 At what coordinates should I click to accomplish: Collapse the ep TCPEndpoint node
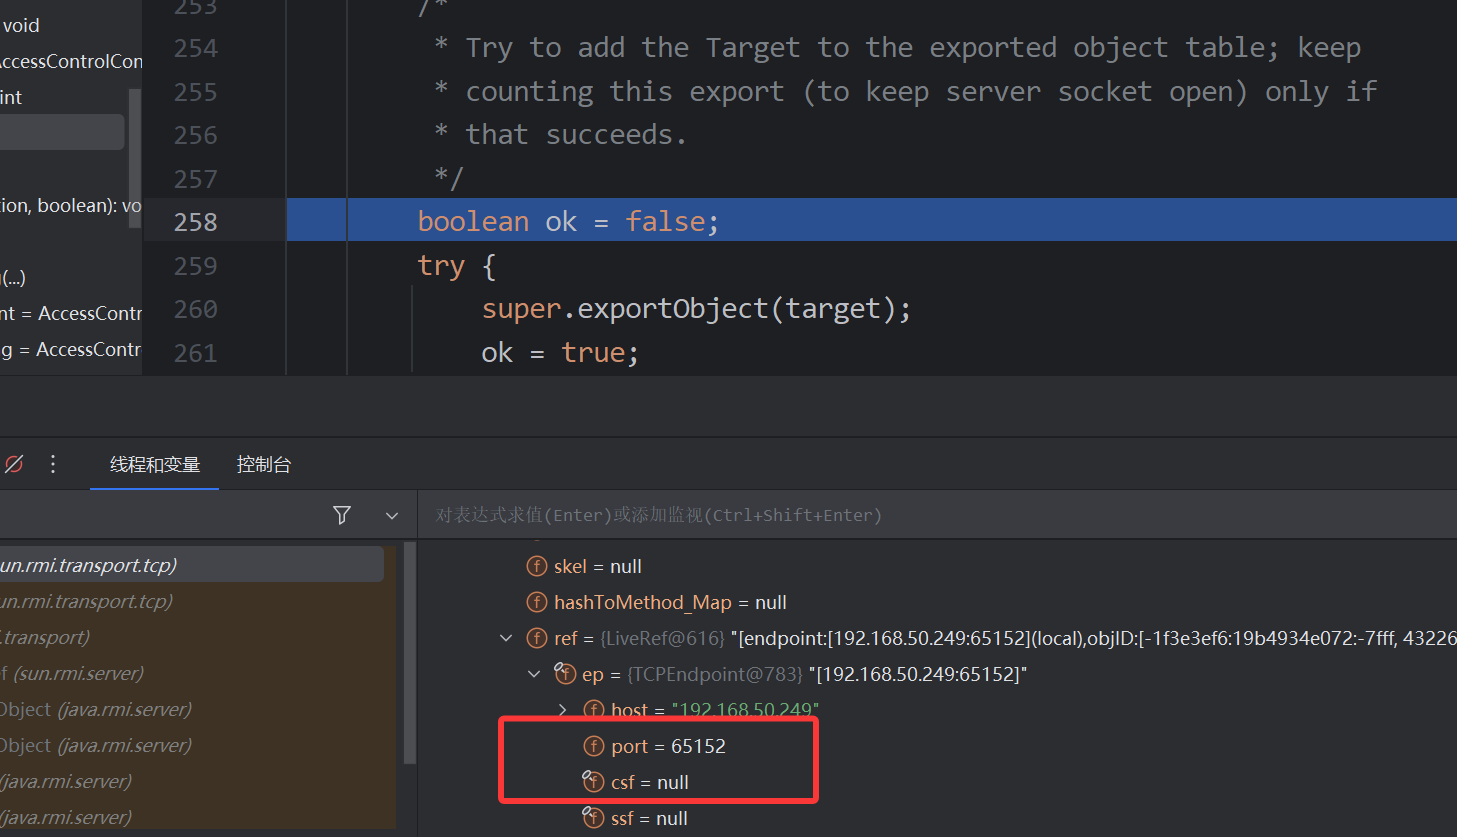pos(534,674)
